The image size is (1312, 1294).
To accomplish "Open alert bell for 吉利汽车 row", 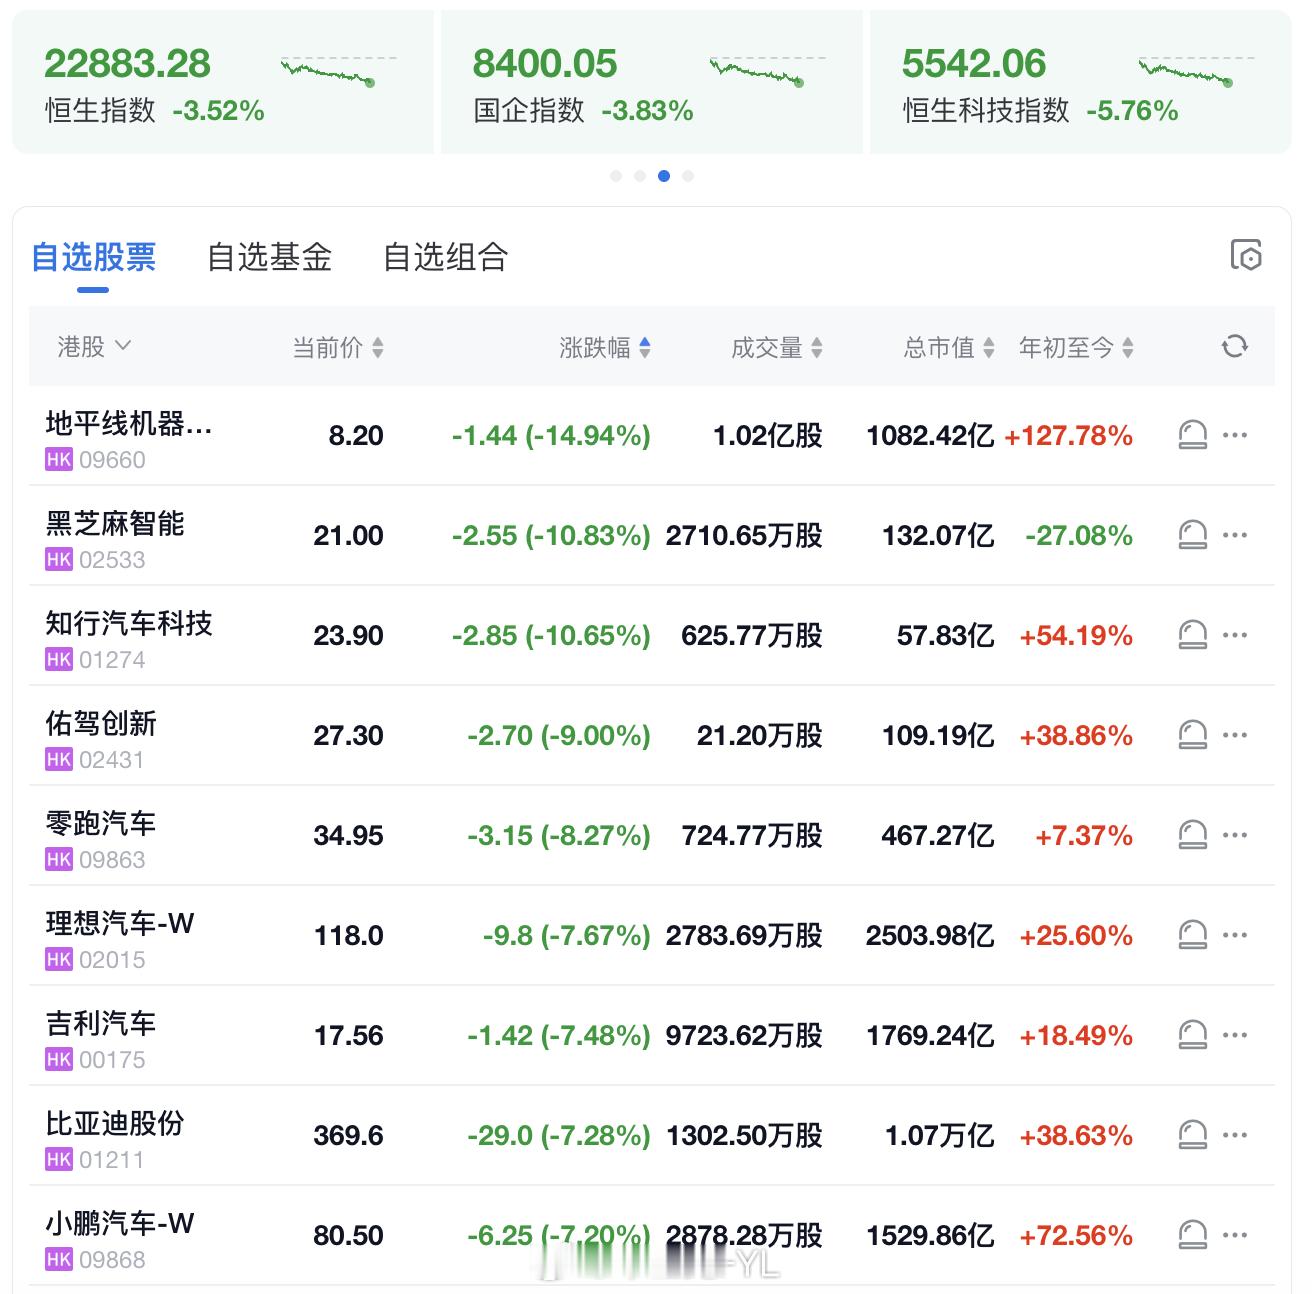I will click(x=1192, y=1035).
